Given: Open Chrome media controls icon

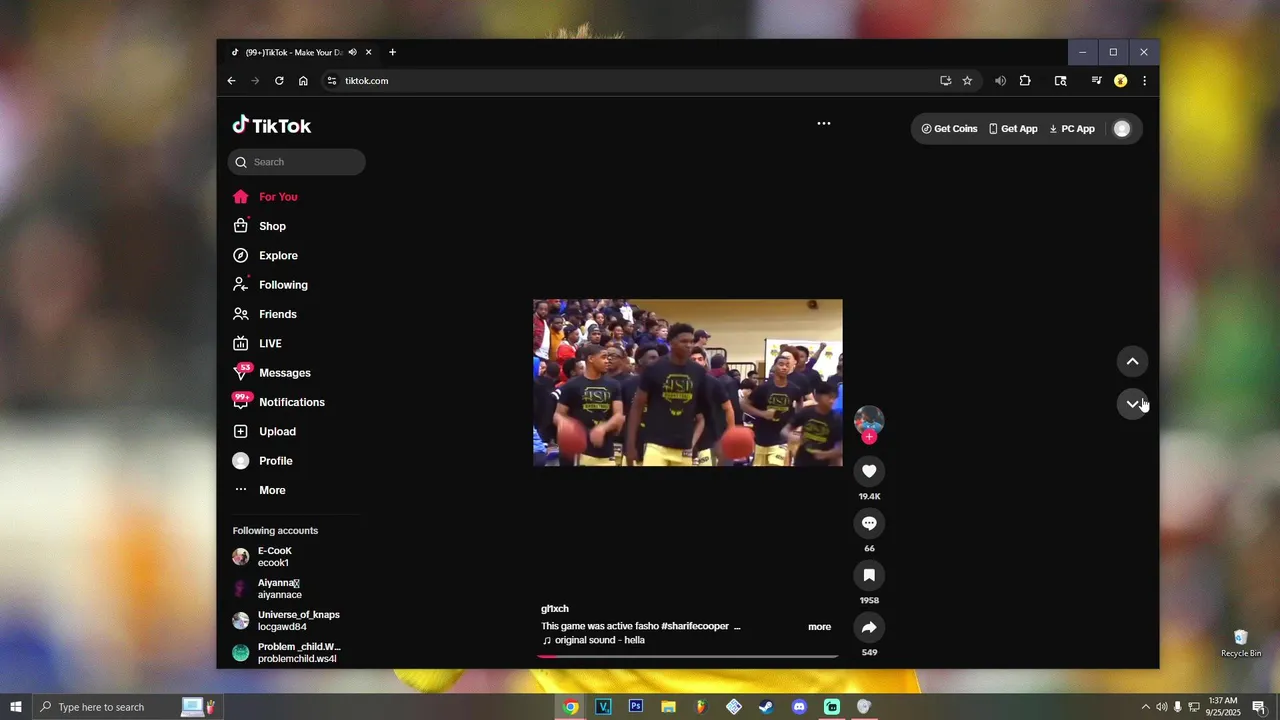Looking at the screenshot, I should pyautogui.click(x=1096, y=81).
